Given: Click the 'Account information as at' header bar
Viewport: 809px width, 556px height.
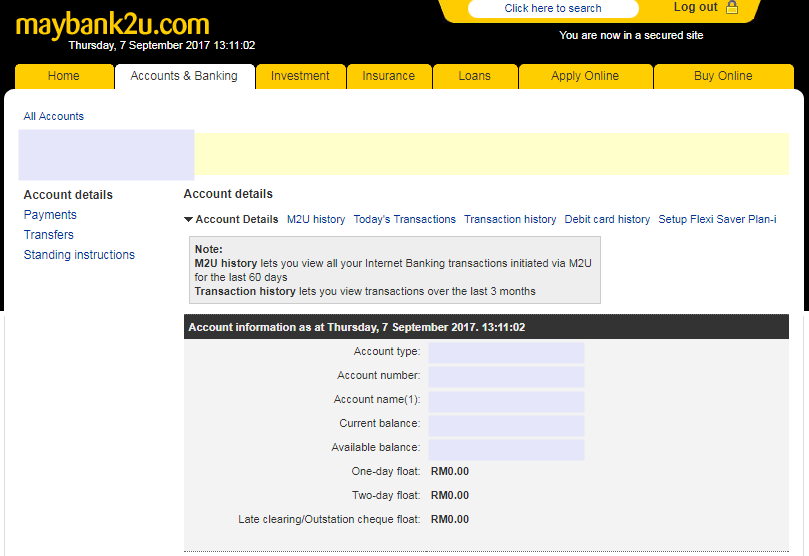Looking at the screenshot, I should tap(486, 327).
